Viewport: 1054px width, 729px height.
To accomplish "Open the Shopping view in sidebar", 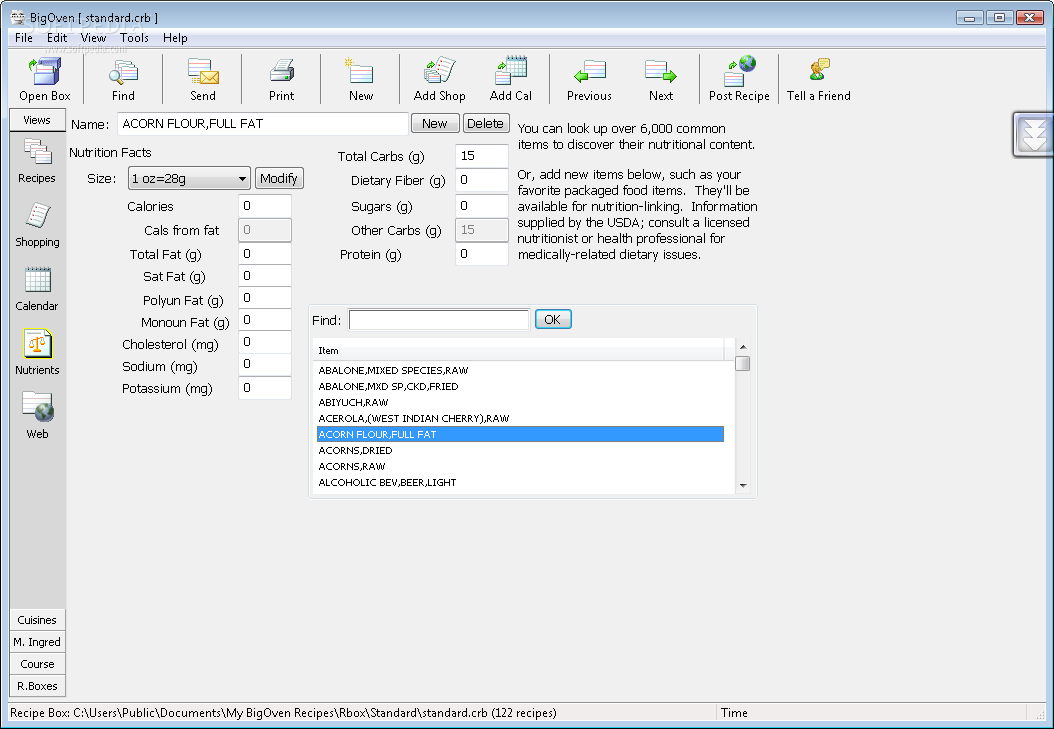I will tap(37, 225).
